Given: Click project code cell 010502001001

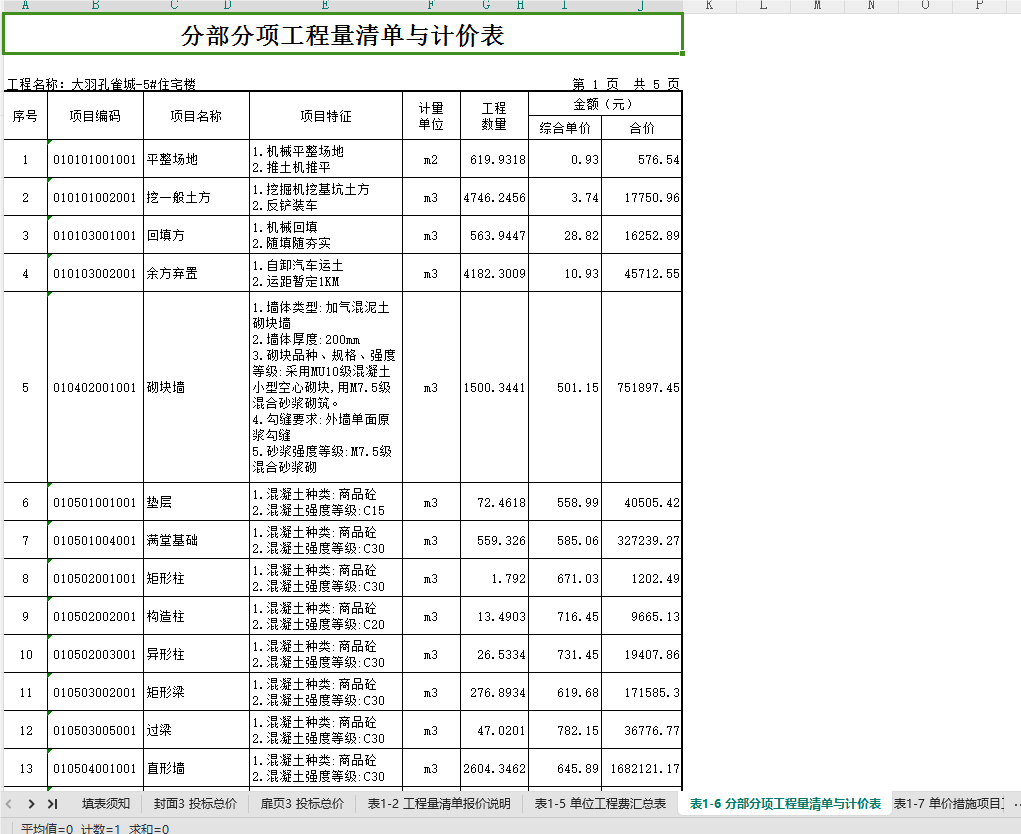Looking at the screenshot, I should coord(95,578).
